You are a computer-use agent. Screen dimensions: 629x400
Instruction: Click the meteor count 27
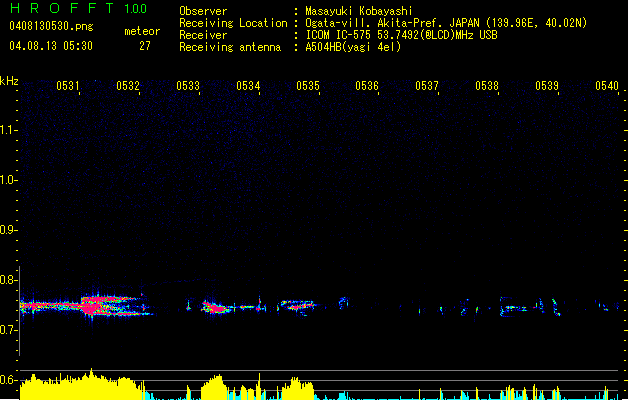point(145,46)
